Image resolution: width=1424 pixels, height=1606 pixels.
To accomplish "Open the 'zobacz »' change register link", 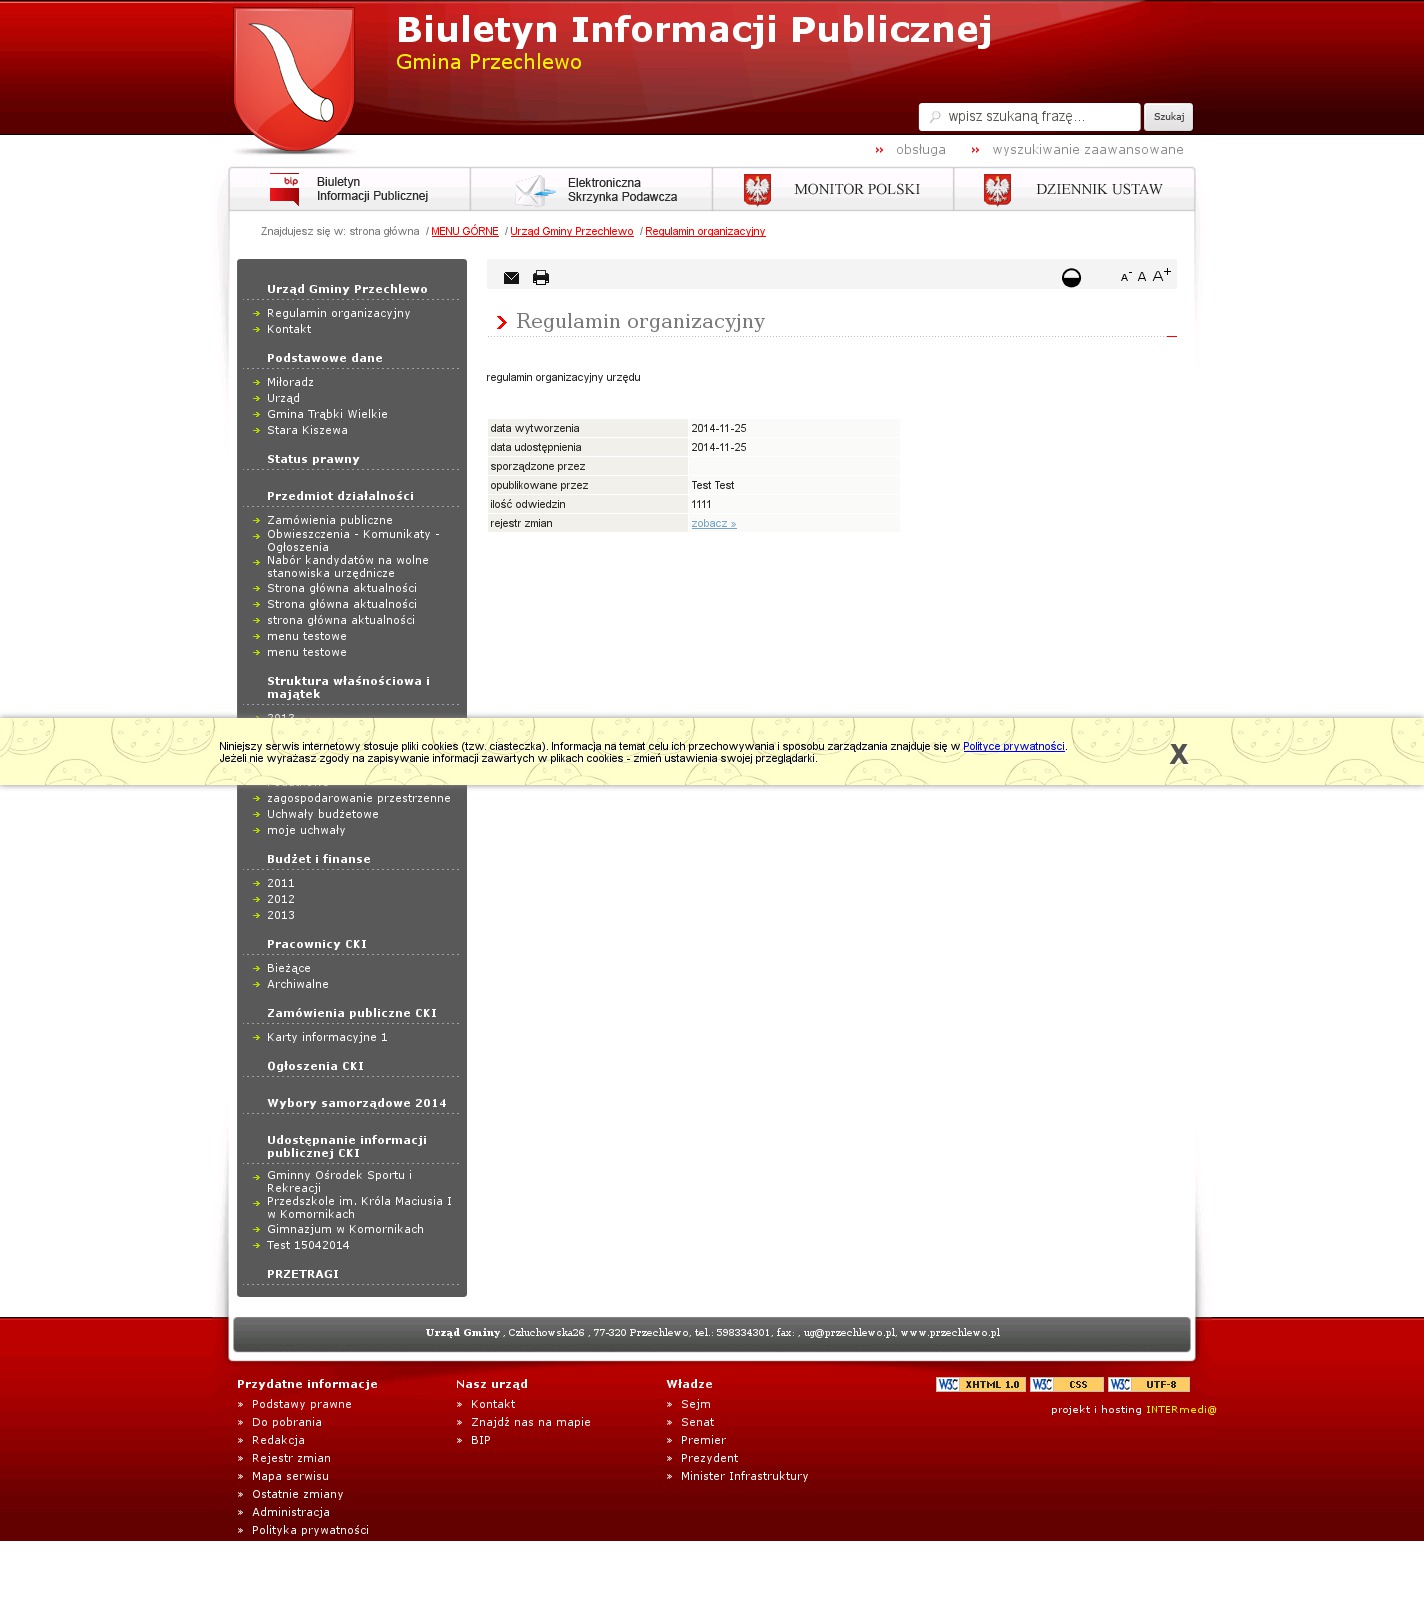I will (713, 524).
